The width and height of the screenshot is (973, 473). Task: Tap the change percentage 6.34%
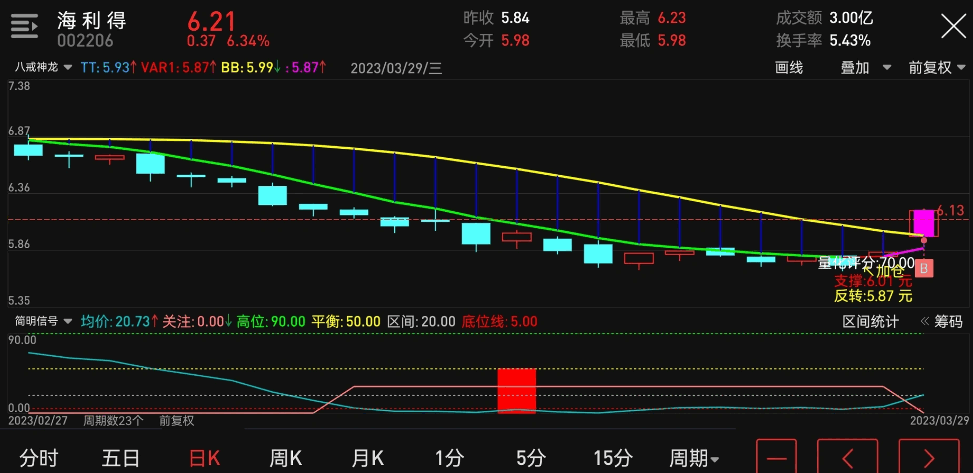click(248, 42)
